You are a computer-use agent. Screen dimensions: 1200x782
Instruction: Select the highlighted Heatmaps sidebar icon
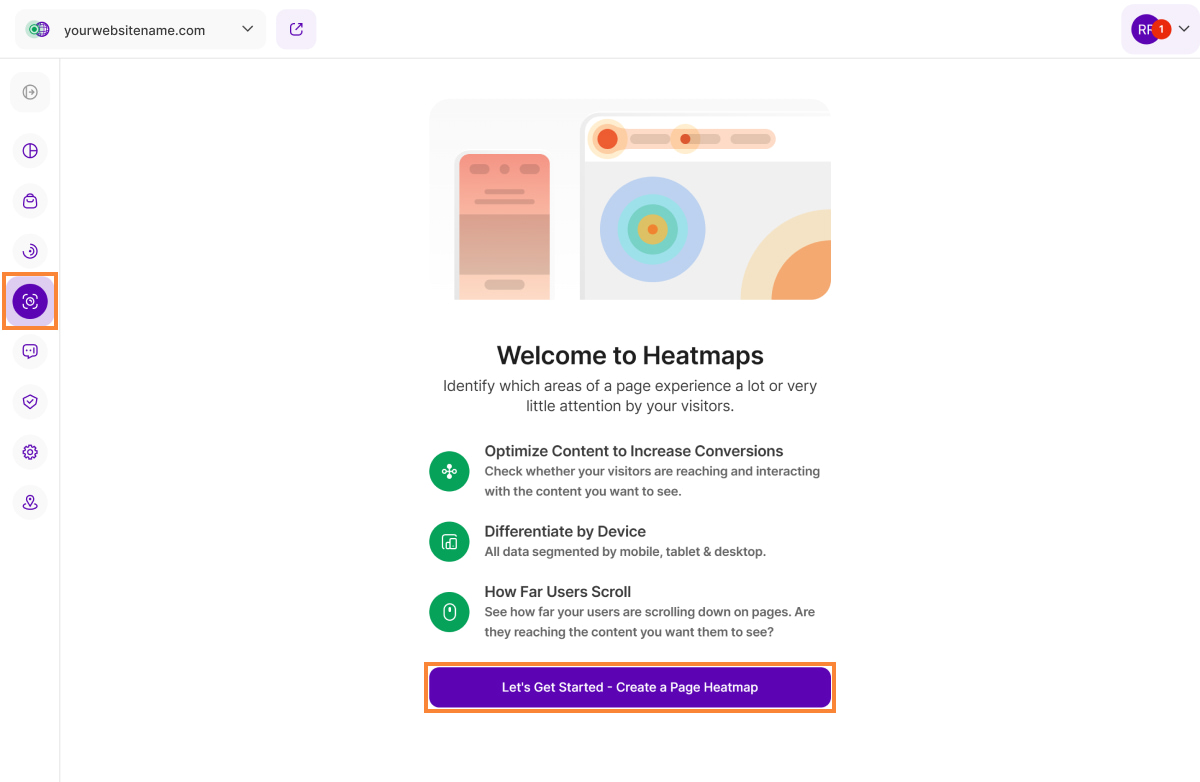(30, 301)
